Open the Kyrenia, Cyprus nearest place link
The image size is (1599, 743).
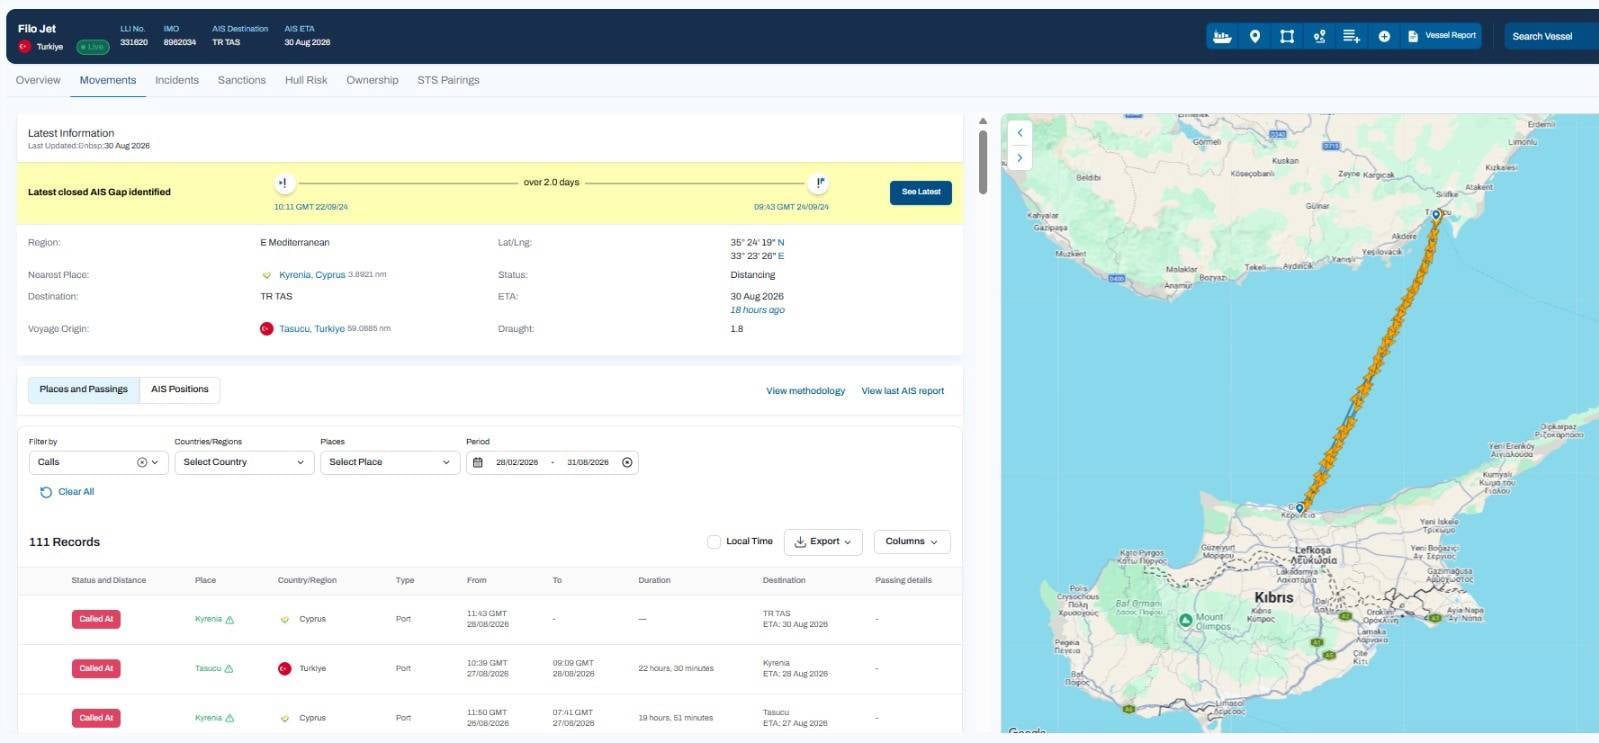312,275
